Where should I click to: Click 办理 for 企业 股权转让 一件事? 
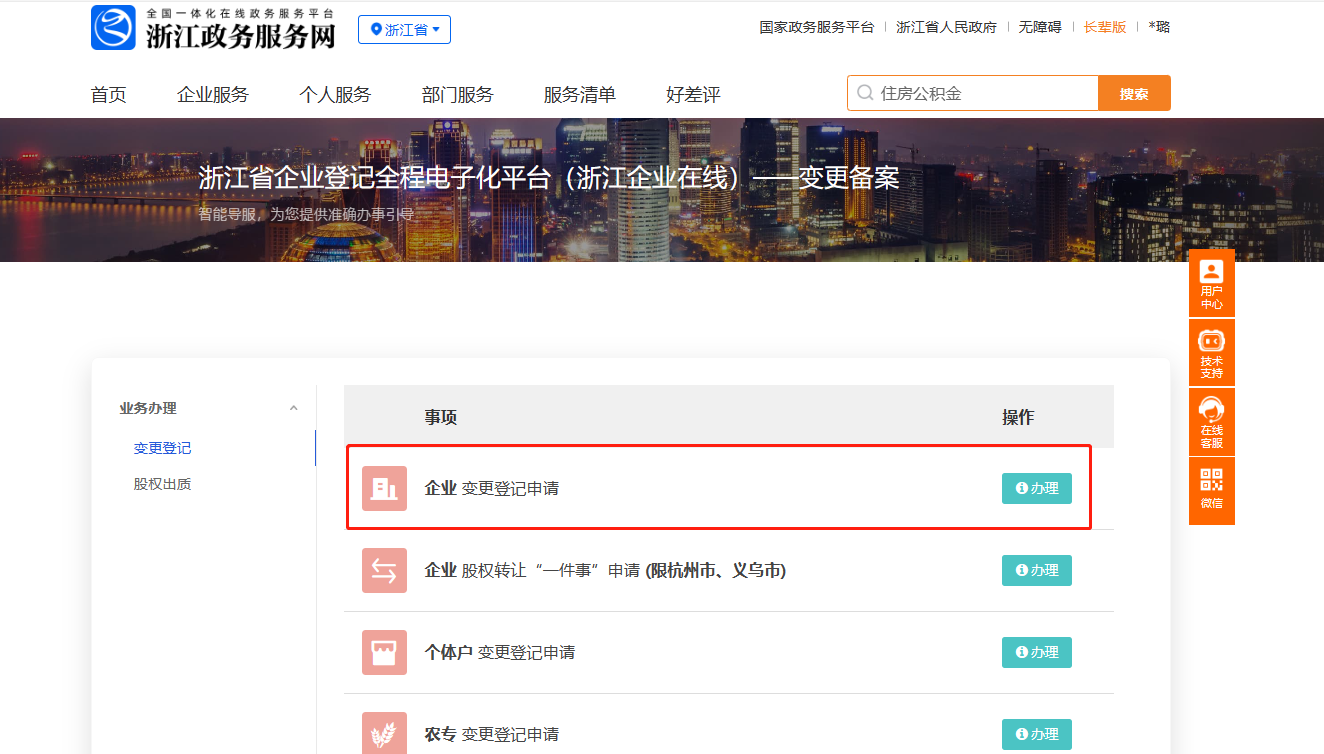(x=1037, y=570)
